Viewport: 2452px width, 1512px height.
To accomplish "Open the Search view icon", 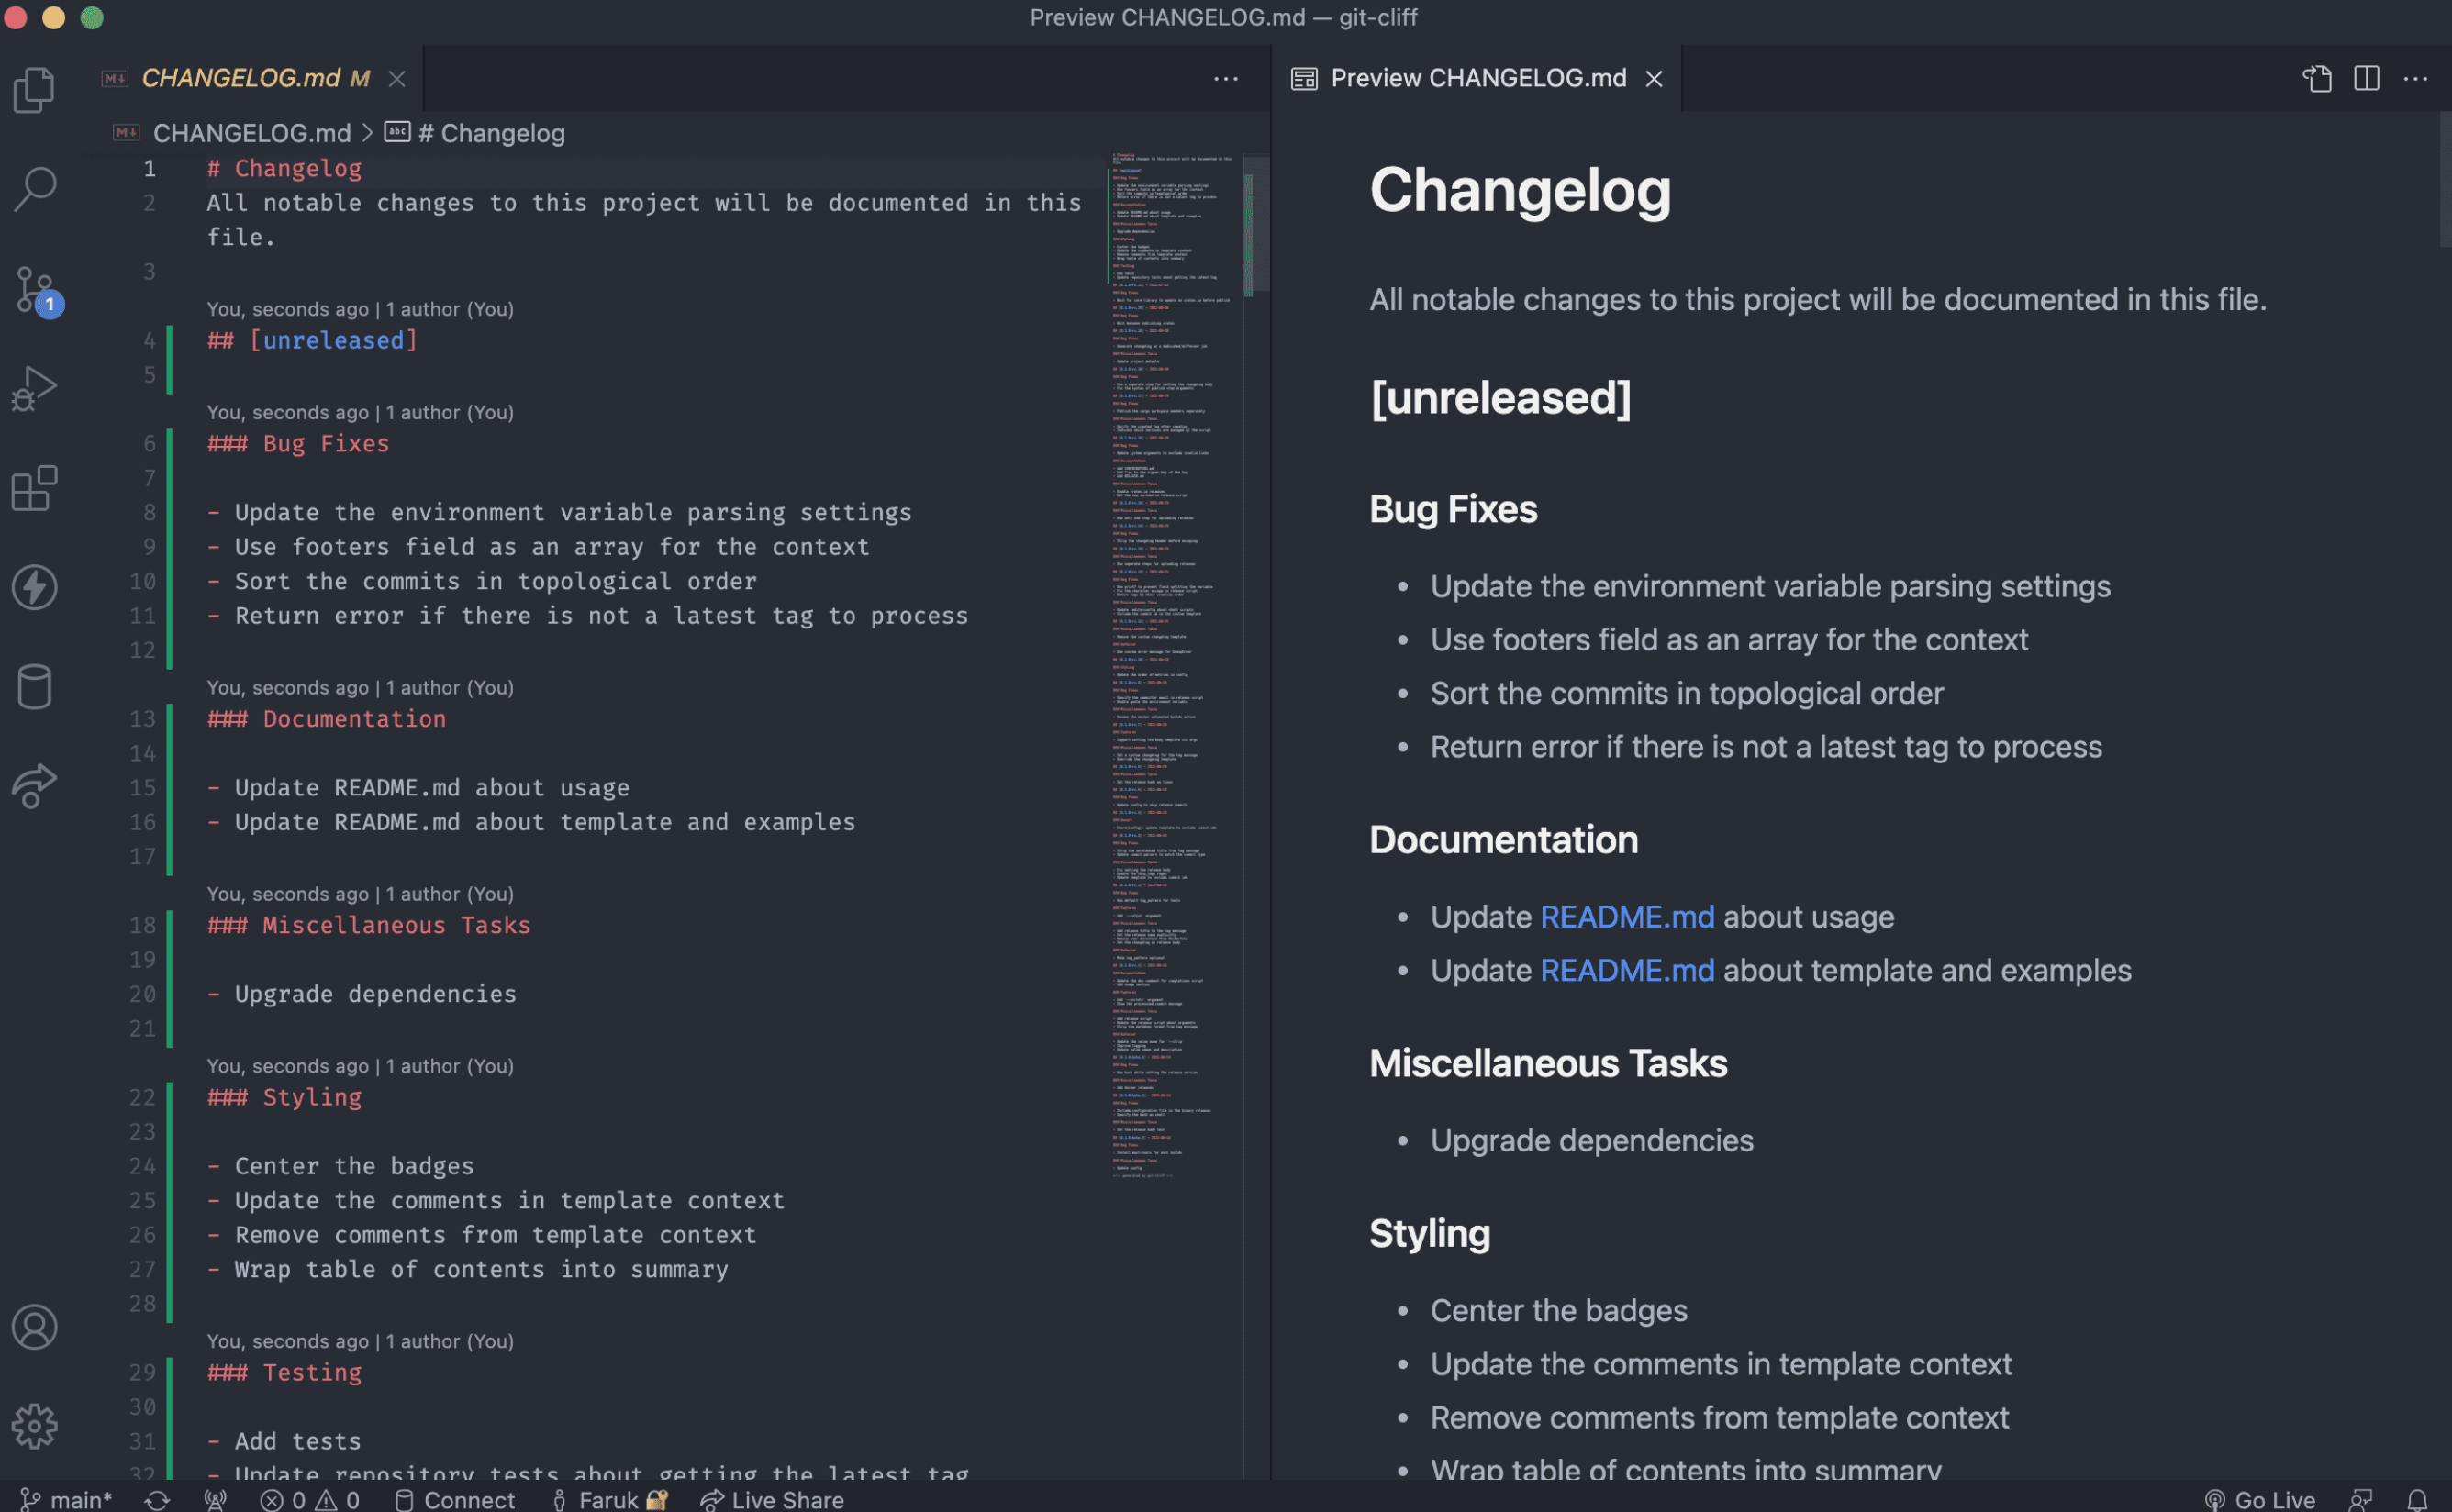I will click(35, 188).
